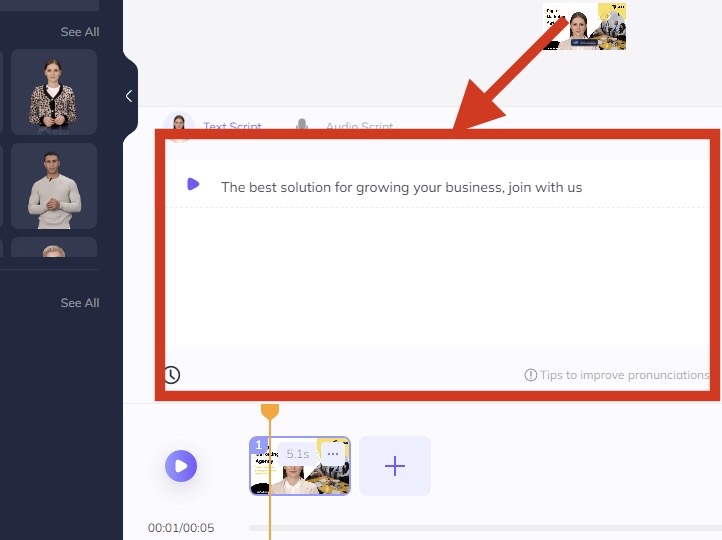The image size is (722, 540).
Task: Switch to the Text Script tab
Action: 232,127
